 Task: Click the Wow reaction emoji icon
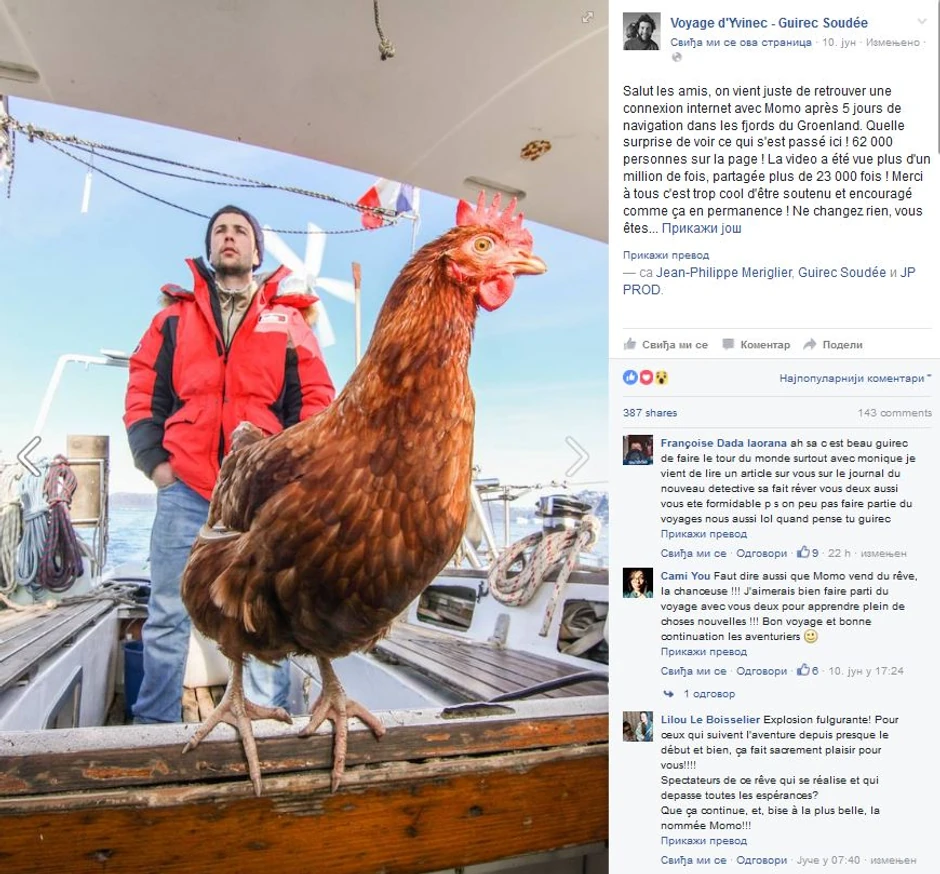(661, 378)
